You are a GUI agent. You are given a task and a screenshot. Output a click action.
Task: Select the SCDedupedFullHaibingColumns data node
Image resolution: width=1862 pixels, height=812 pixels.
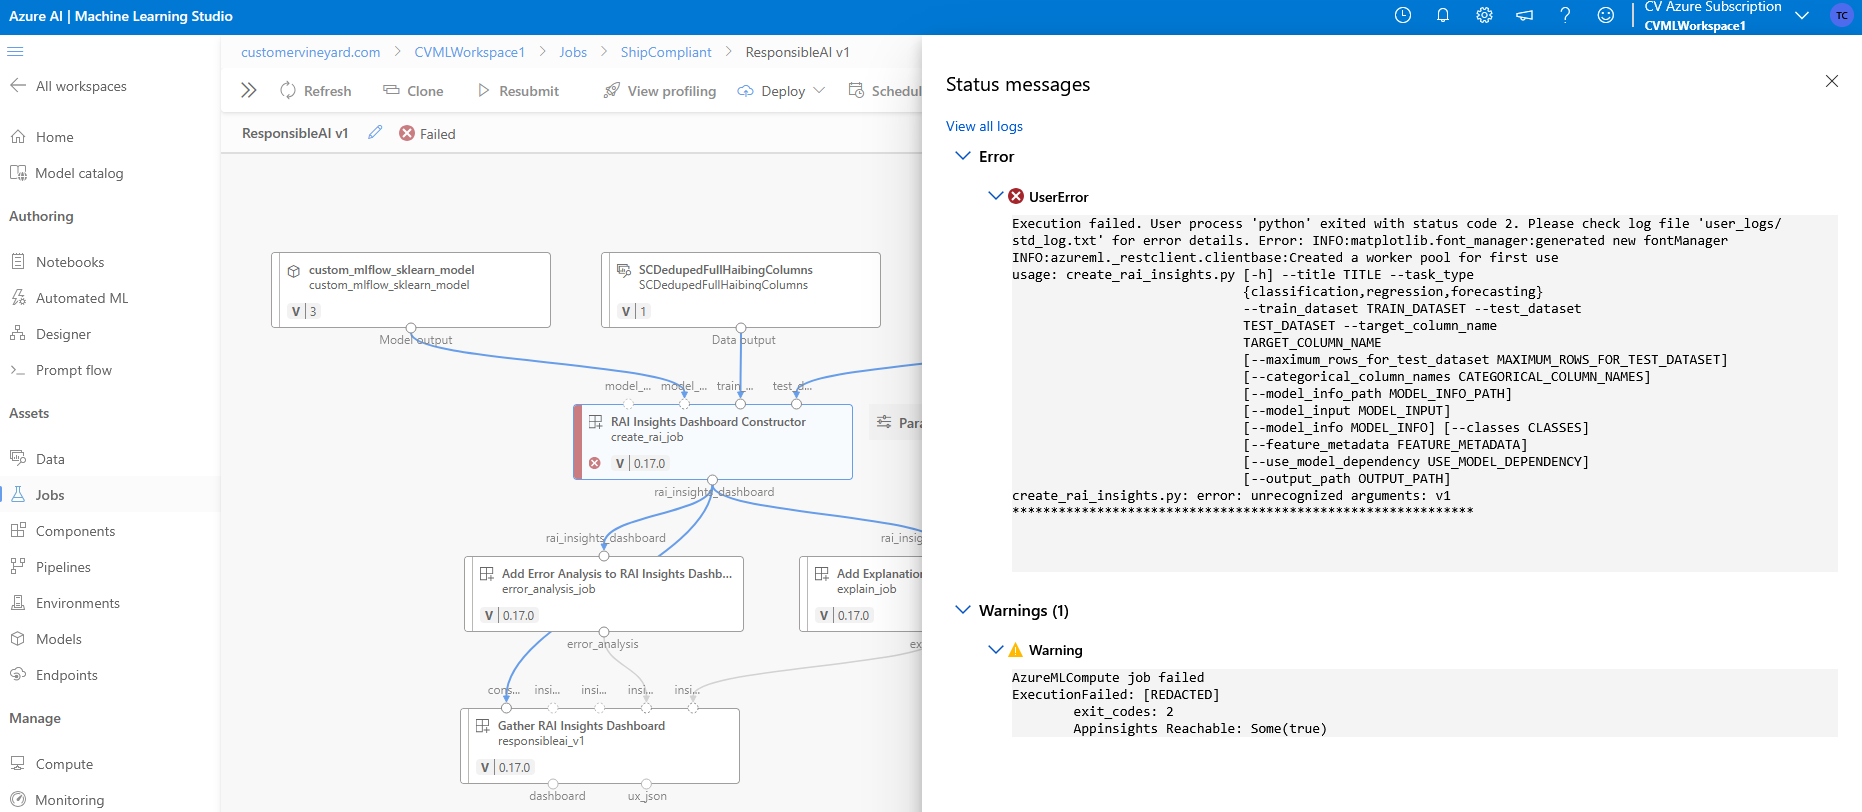[x=741, y=290]
